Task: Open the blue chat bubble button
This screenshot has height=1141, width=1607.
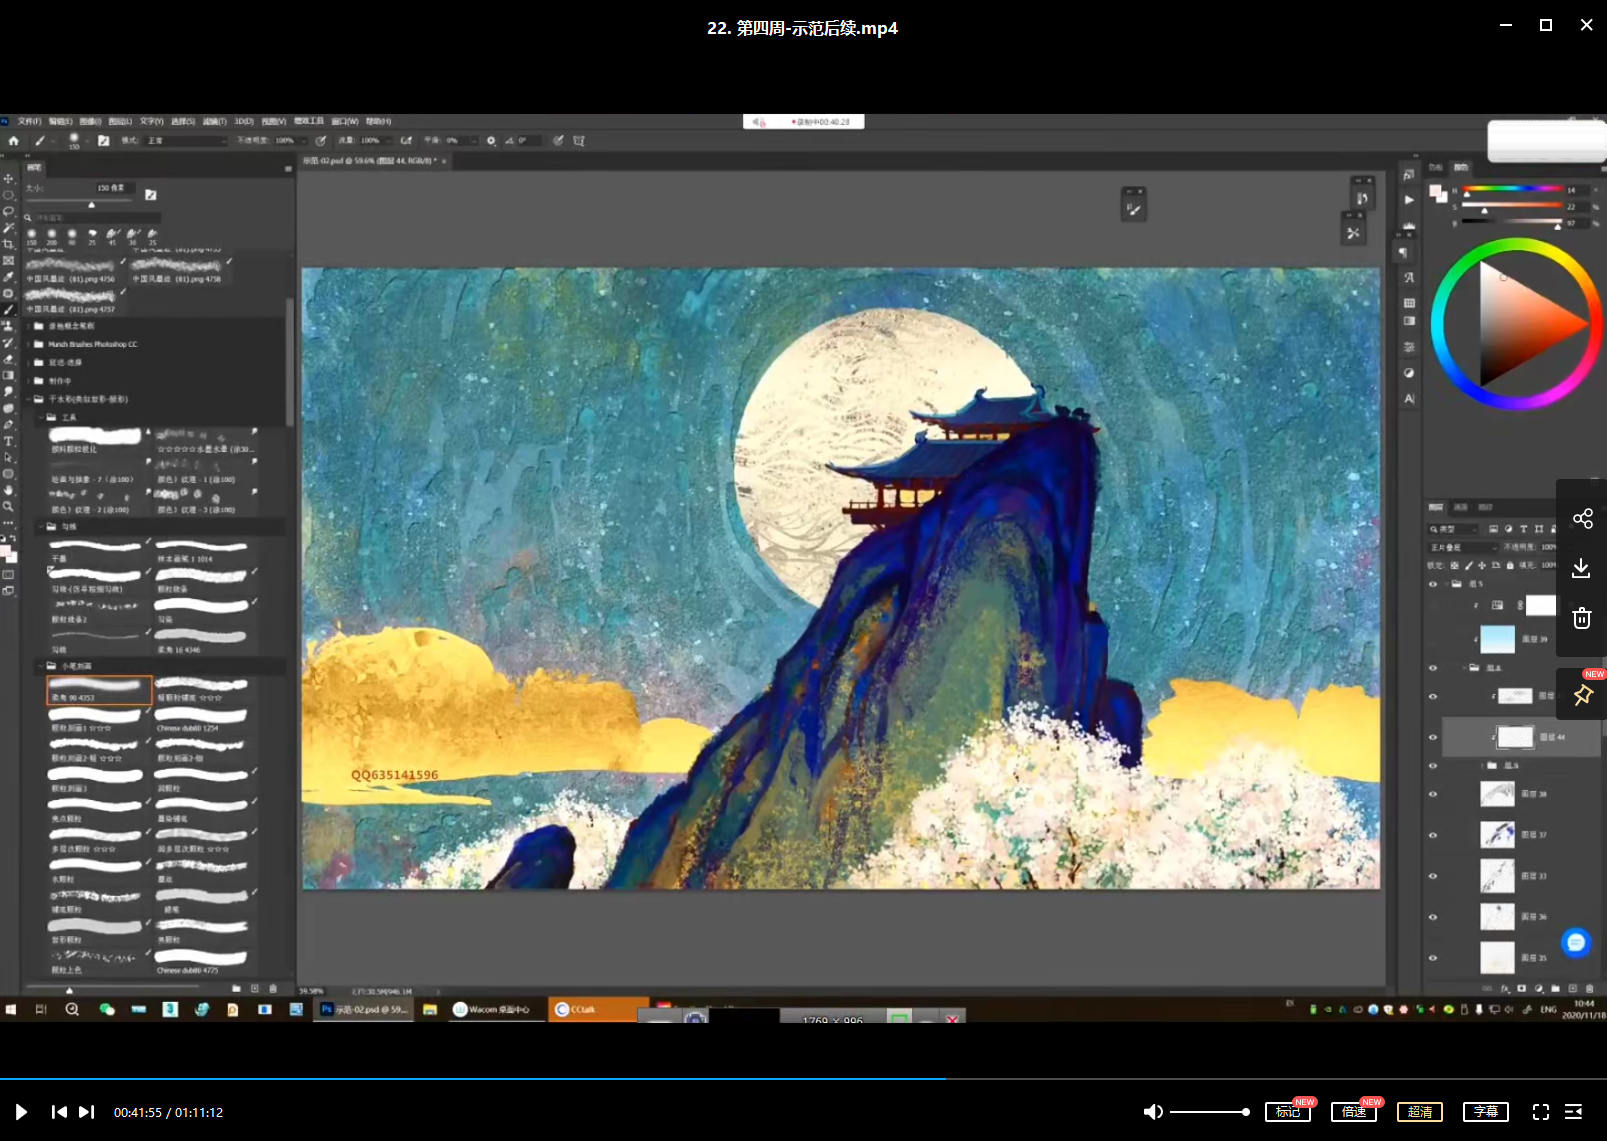Action: [x=1576, y=942]
